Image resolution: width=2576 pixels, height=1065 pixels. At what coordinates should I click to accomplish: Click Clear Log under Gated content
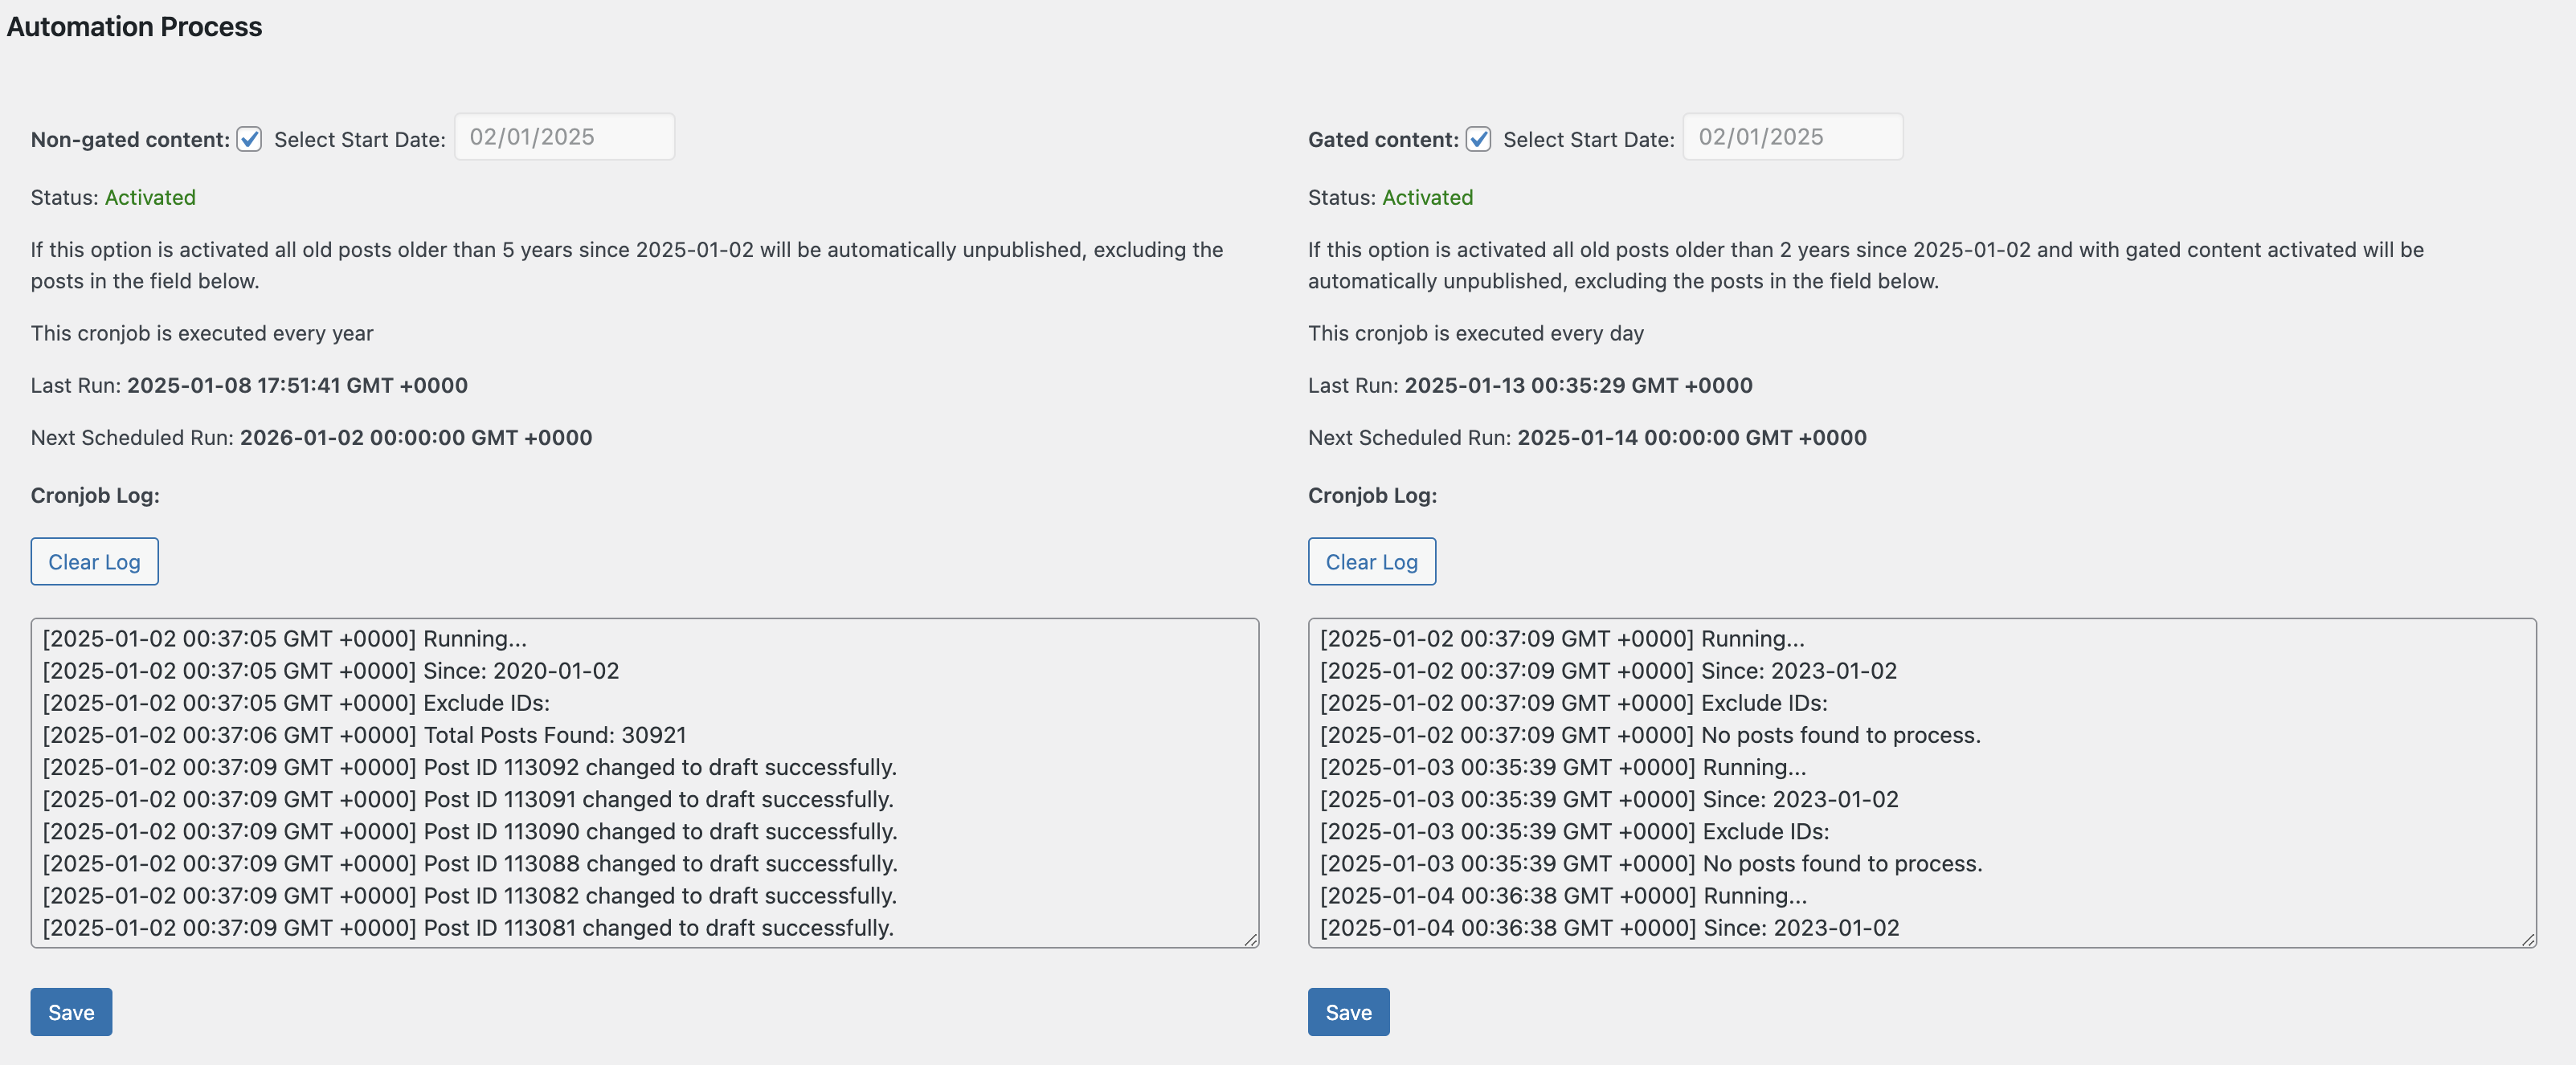1371,561
